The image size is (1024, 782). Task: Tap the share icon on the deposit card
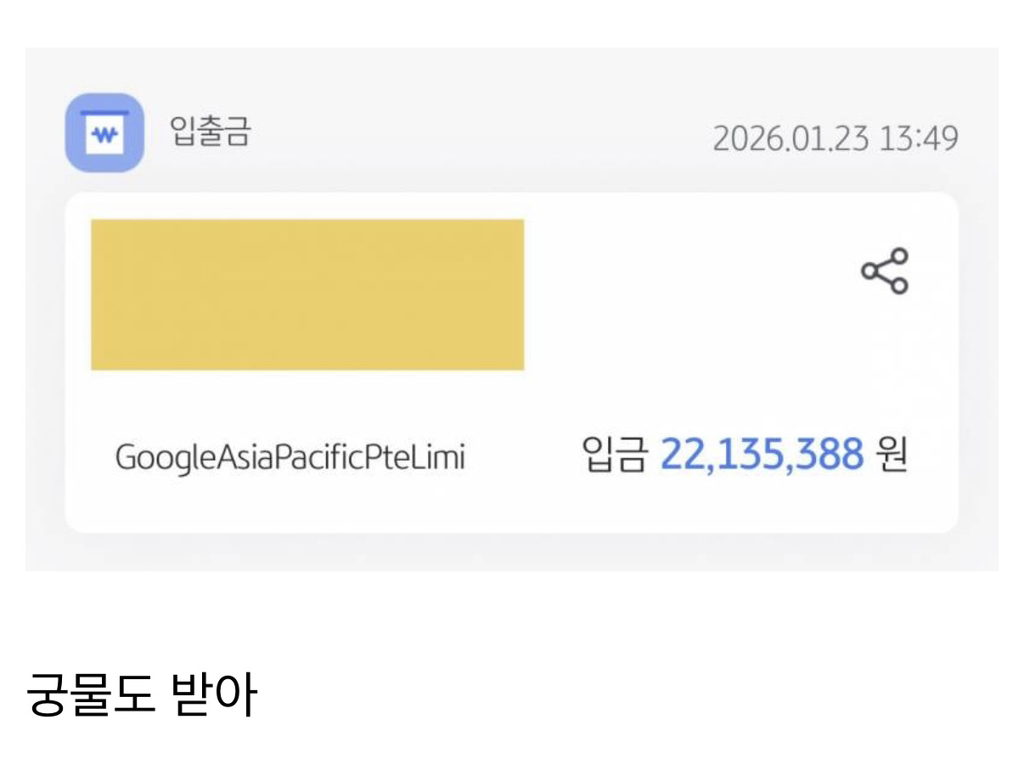click(885, 270)
